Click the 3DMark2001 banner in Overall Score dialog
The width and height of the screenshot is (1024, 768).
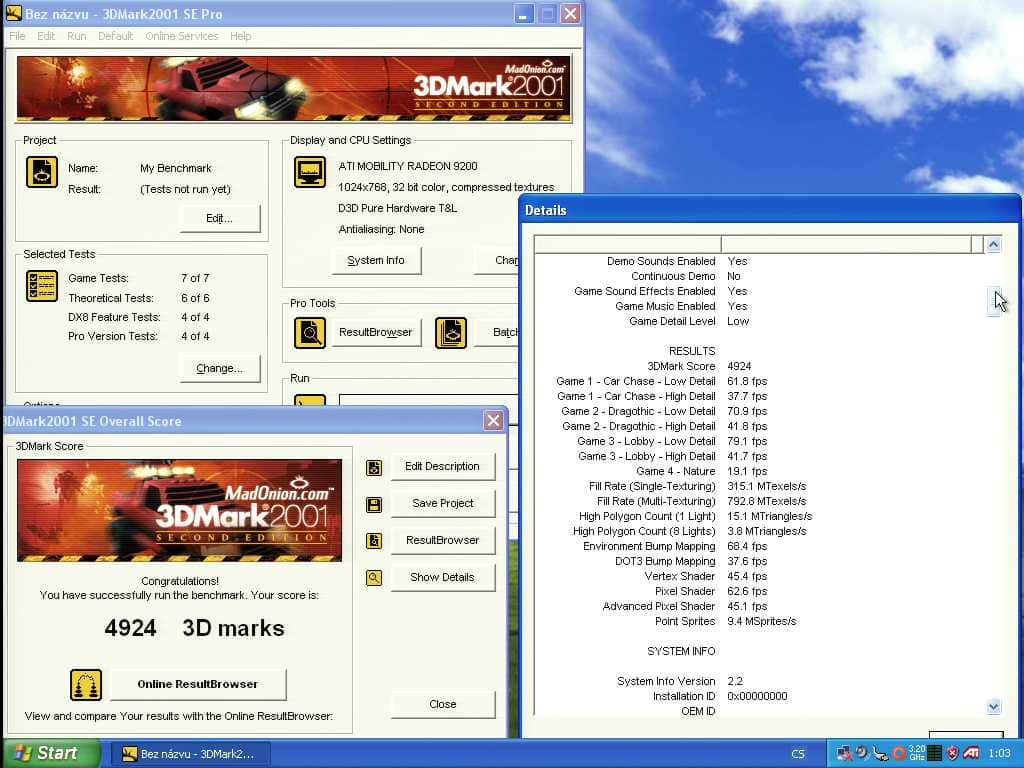tap(180, 511)
